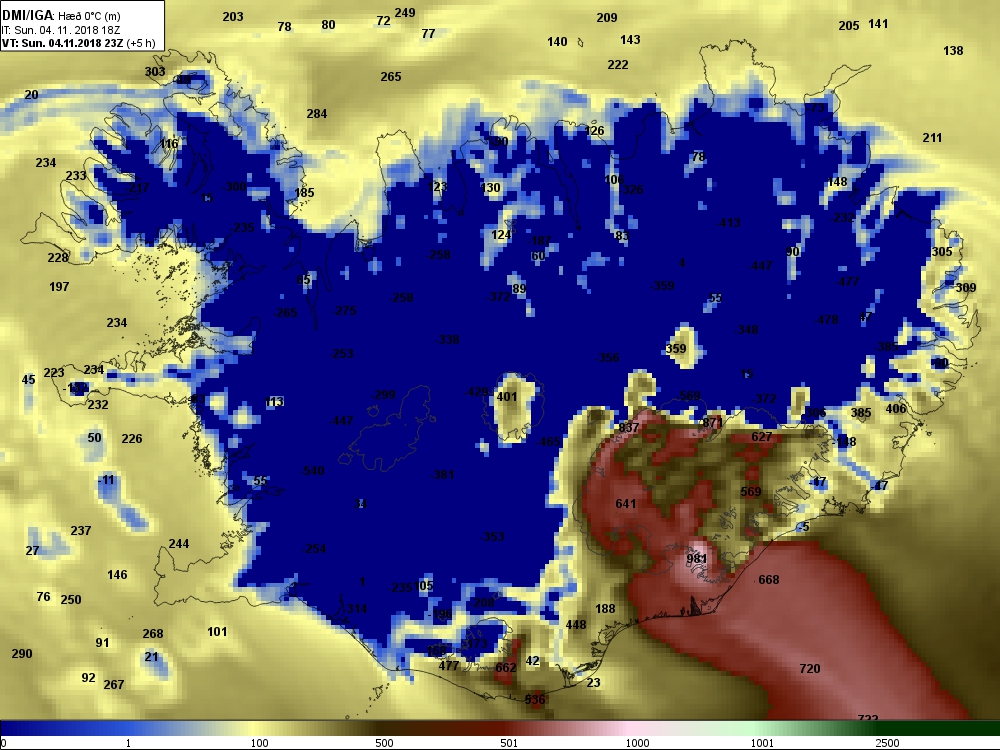Click the map value '-356'
Screen dimensions: 1000x750
(x=607, y=358)
